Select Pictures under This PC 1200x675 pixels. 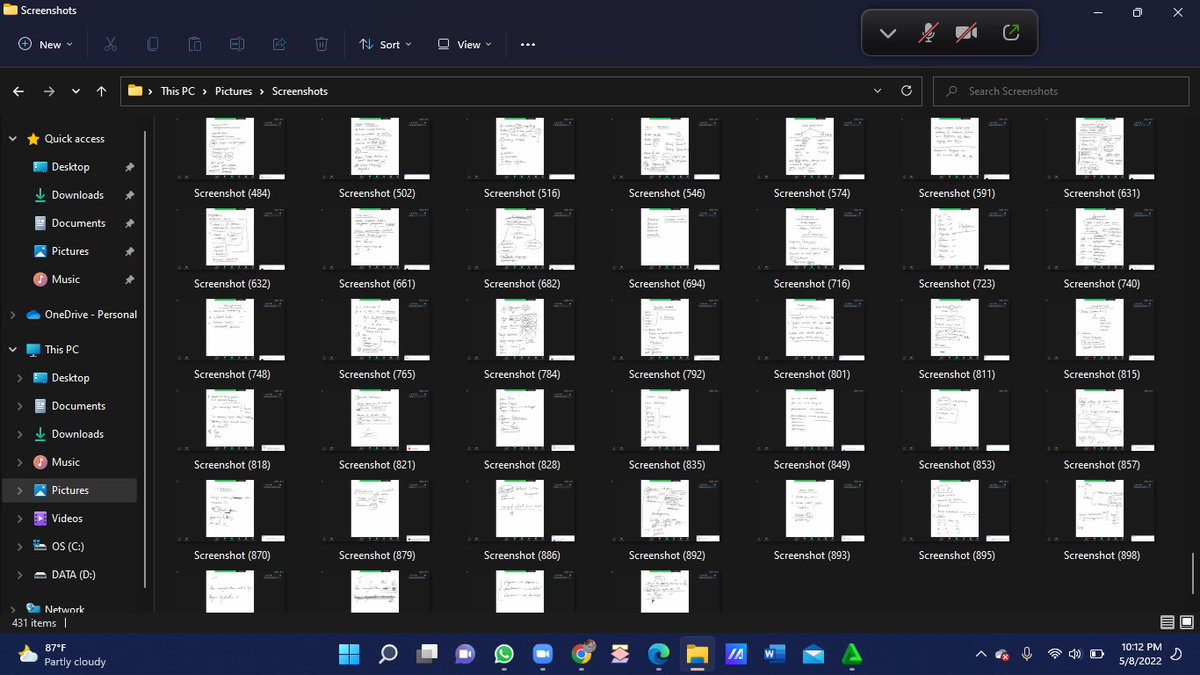tap(70, 491)
